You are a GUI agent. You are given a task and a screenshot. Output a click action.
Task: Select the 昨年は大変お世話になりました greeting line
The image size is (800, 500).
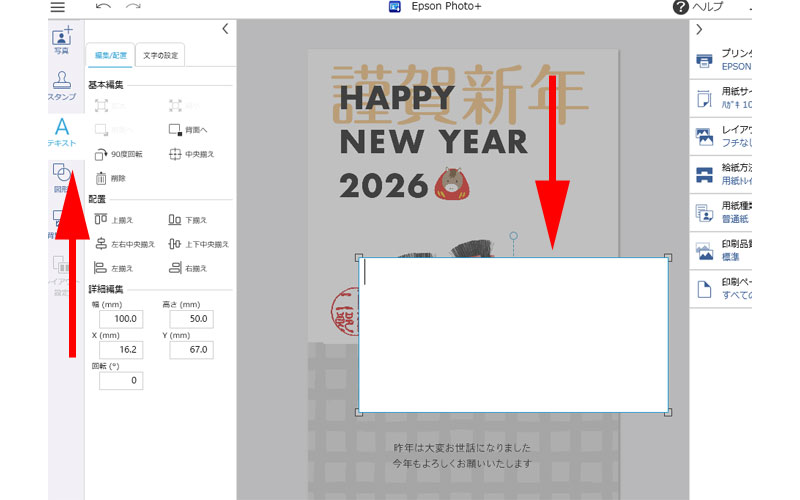tap(462, 448)
